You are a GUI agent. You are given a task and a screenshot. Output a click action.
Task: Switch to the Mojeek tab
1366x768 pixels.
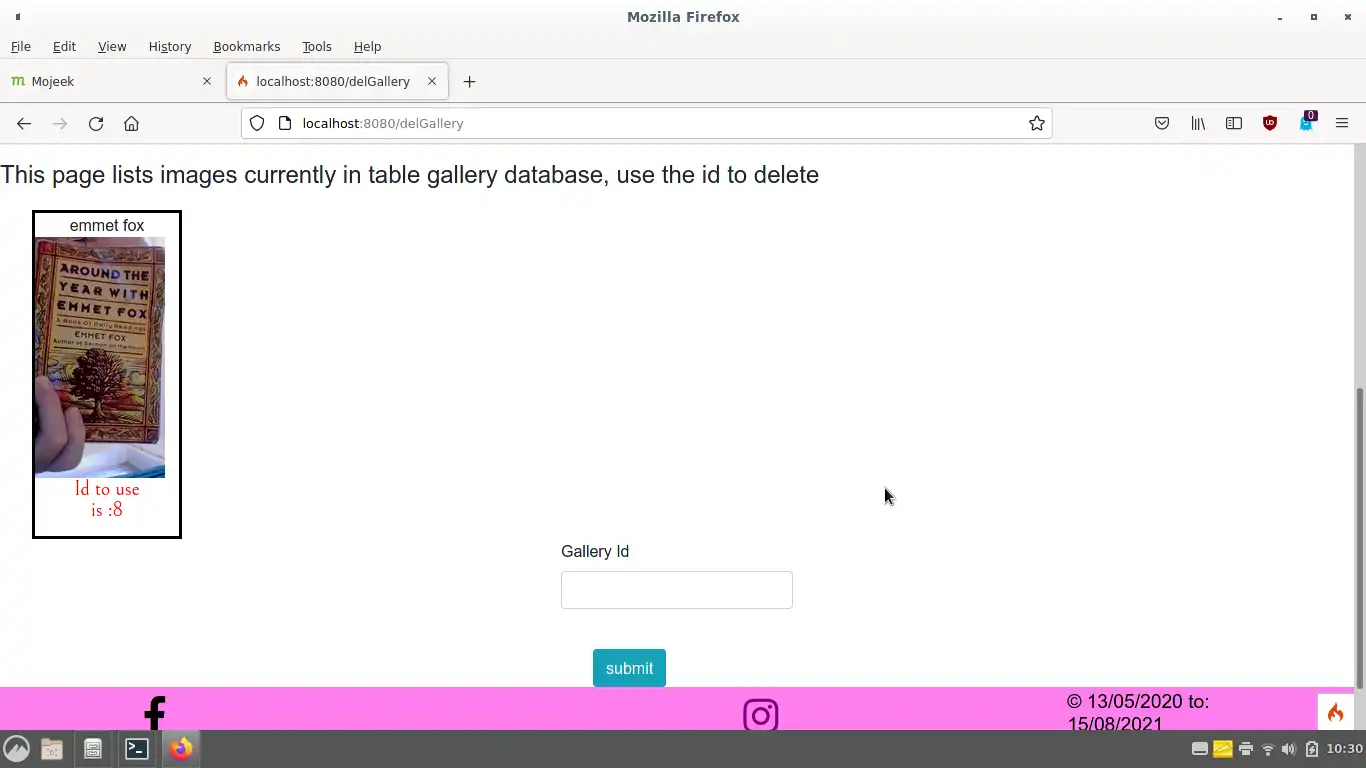pos(112,81)
